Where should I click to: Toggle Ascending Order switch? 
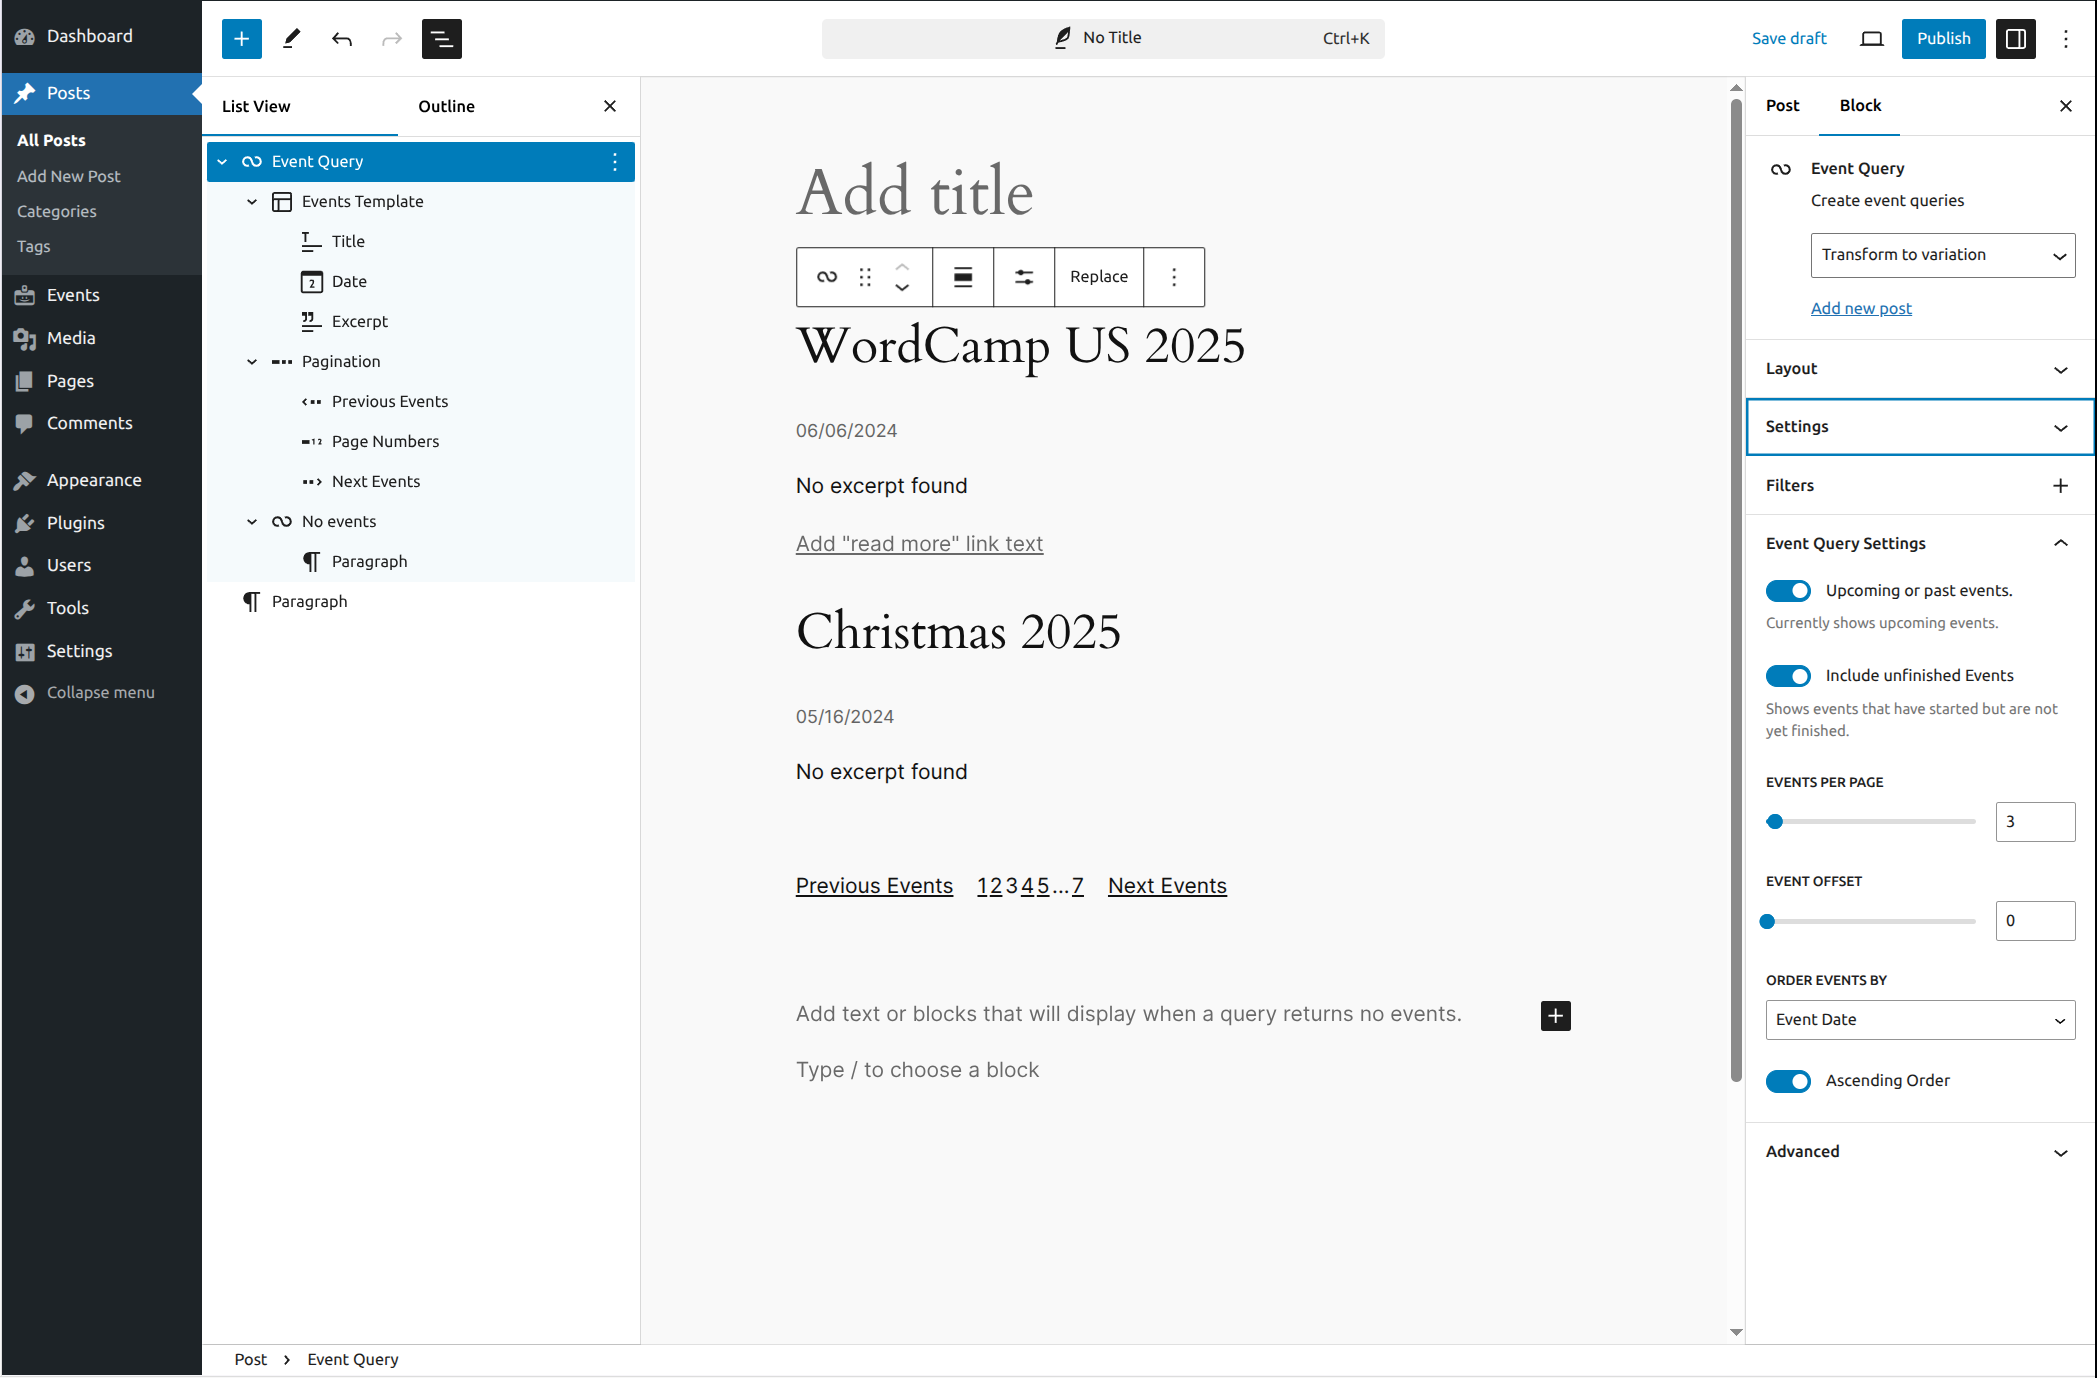tap(1788, 1081)
